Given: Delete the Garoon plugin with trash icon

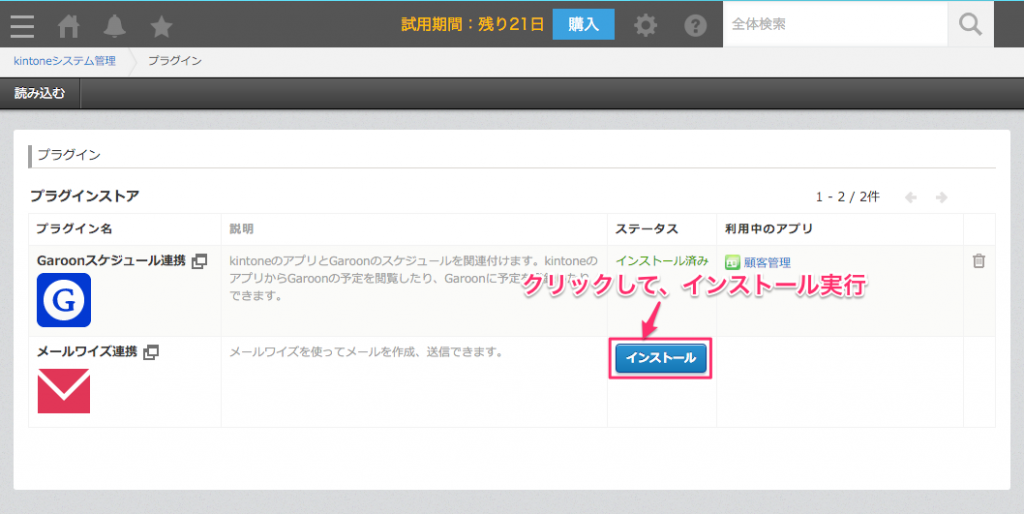Looking at the screenshot, I should (978, 261).
